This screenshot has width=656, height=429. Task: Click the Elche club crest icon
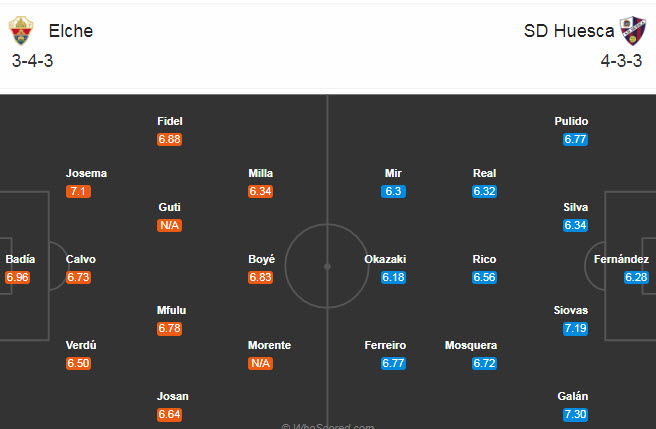[21, 31]
